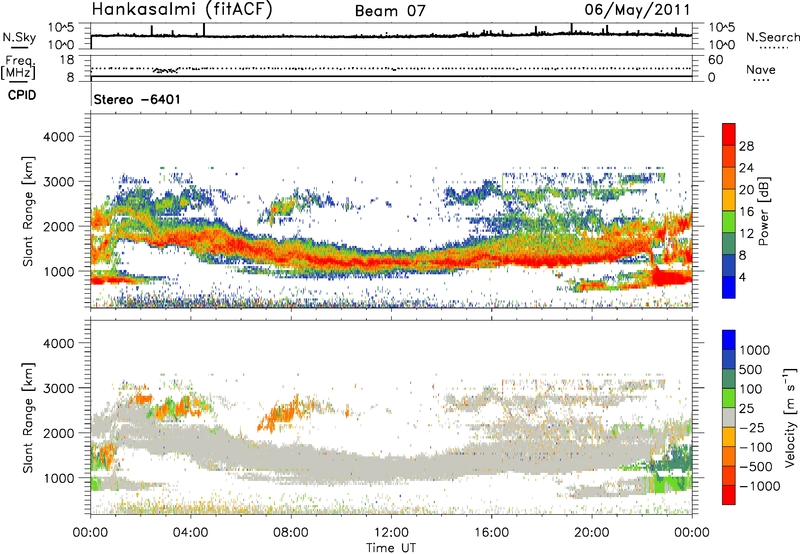Click the gray segment of velocity colorbar

pyautogui.click(x=729, y=417)
